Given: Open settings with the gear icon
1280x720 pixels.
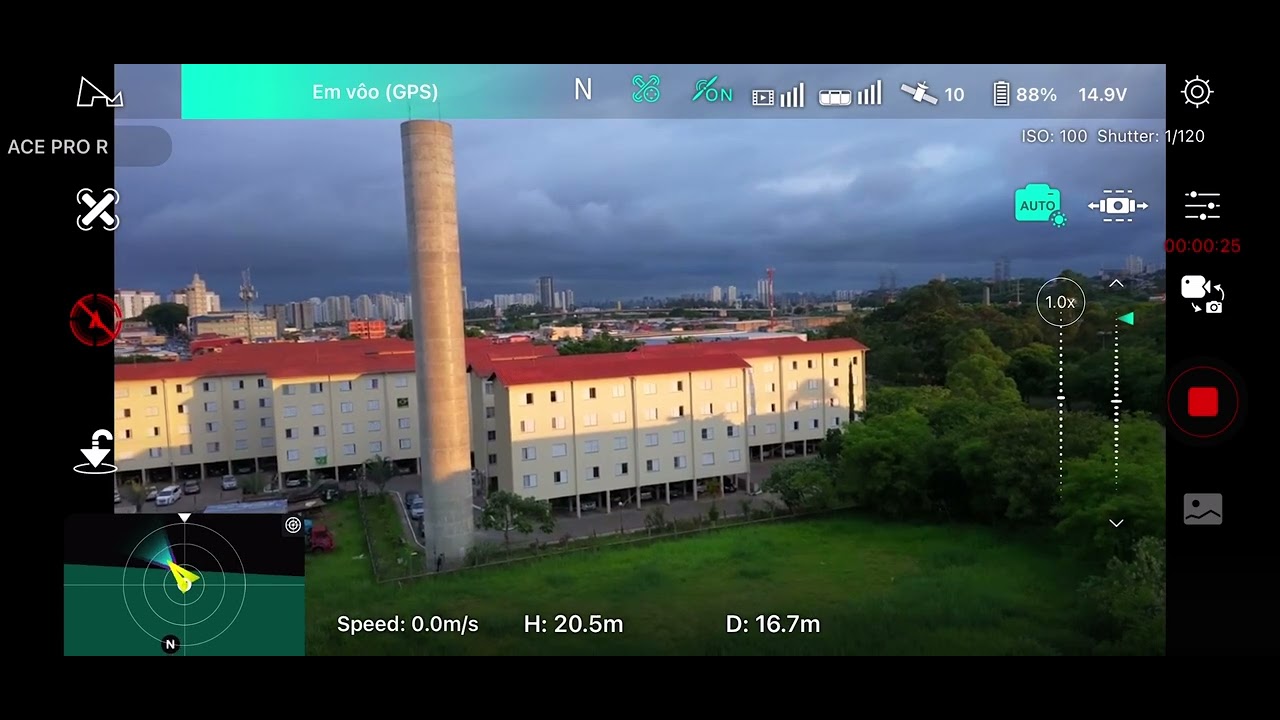Looking at the screenshot, I should (x=1197, y=92).
